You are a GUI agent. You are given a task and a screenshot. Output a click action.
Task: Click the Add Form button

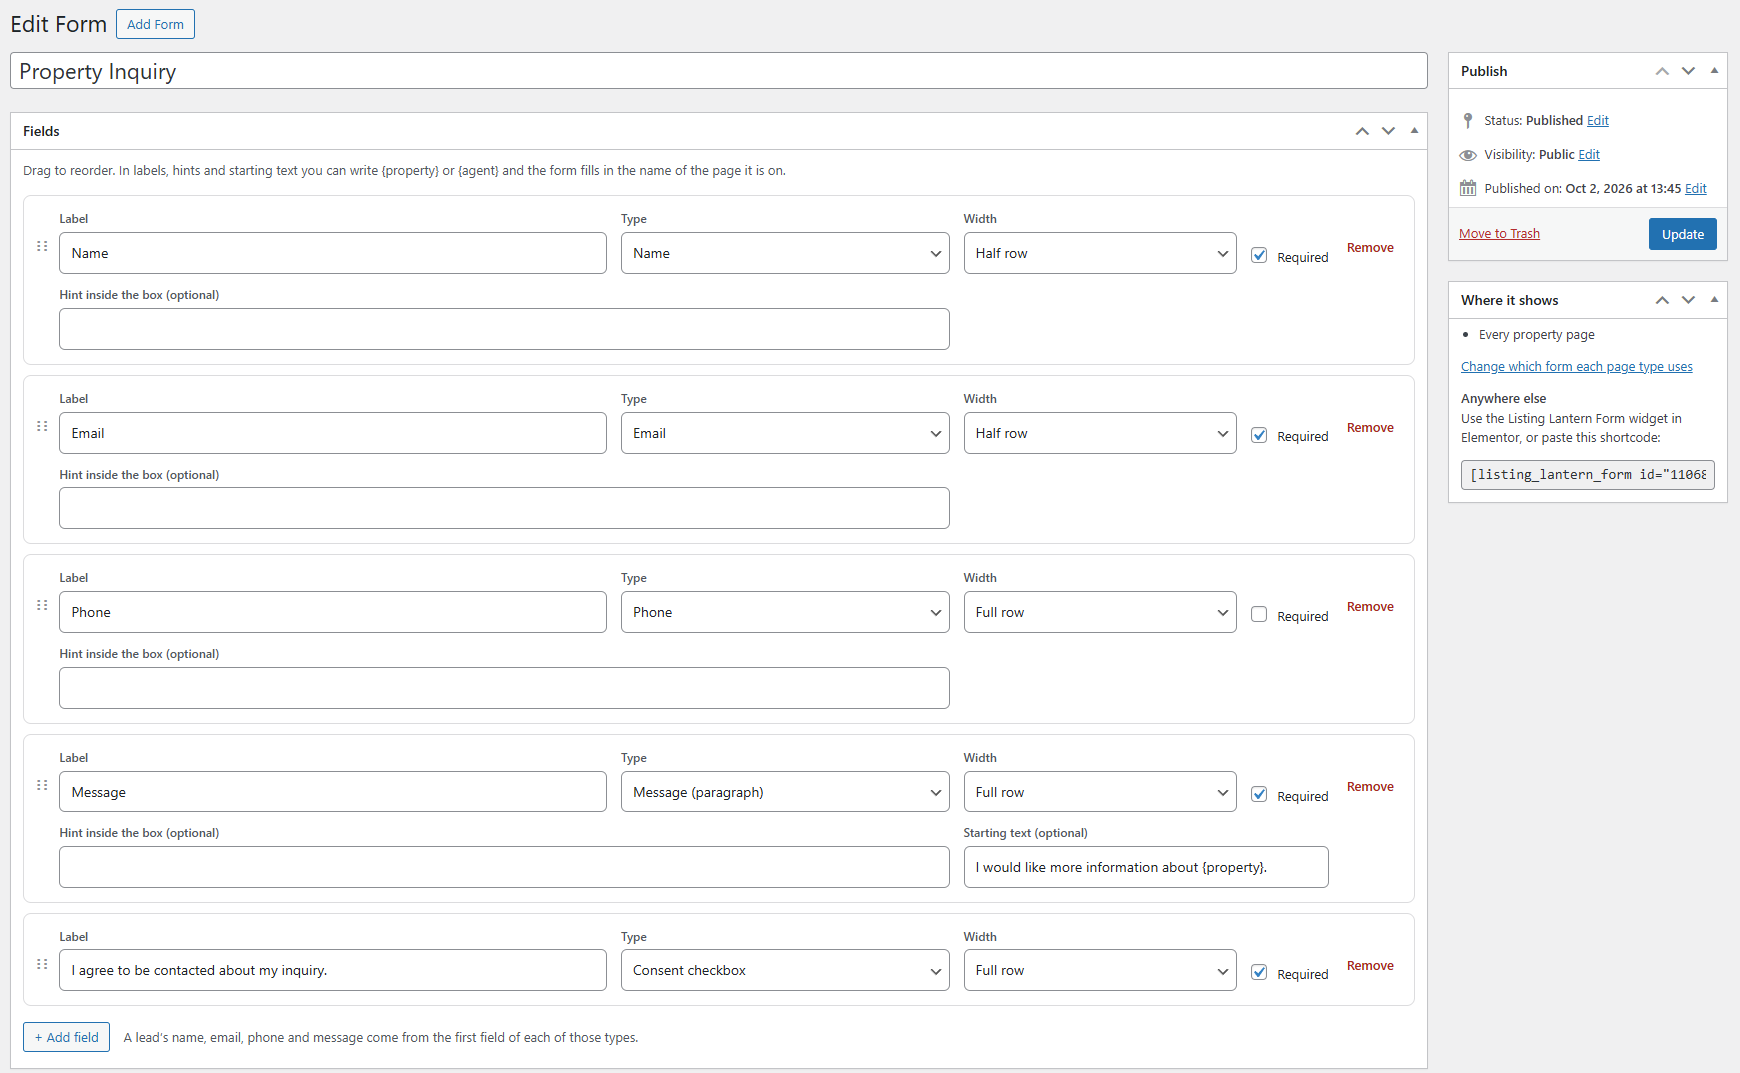point(155,24)
